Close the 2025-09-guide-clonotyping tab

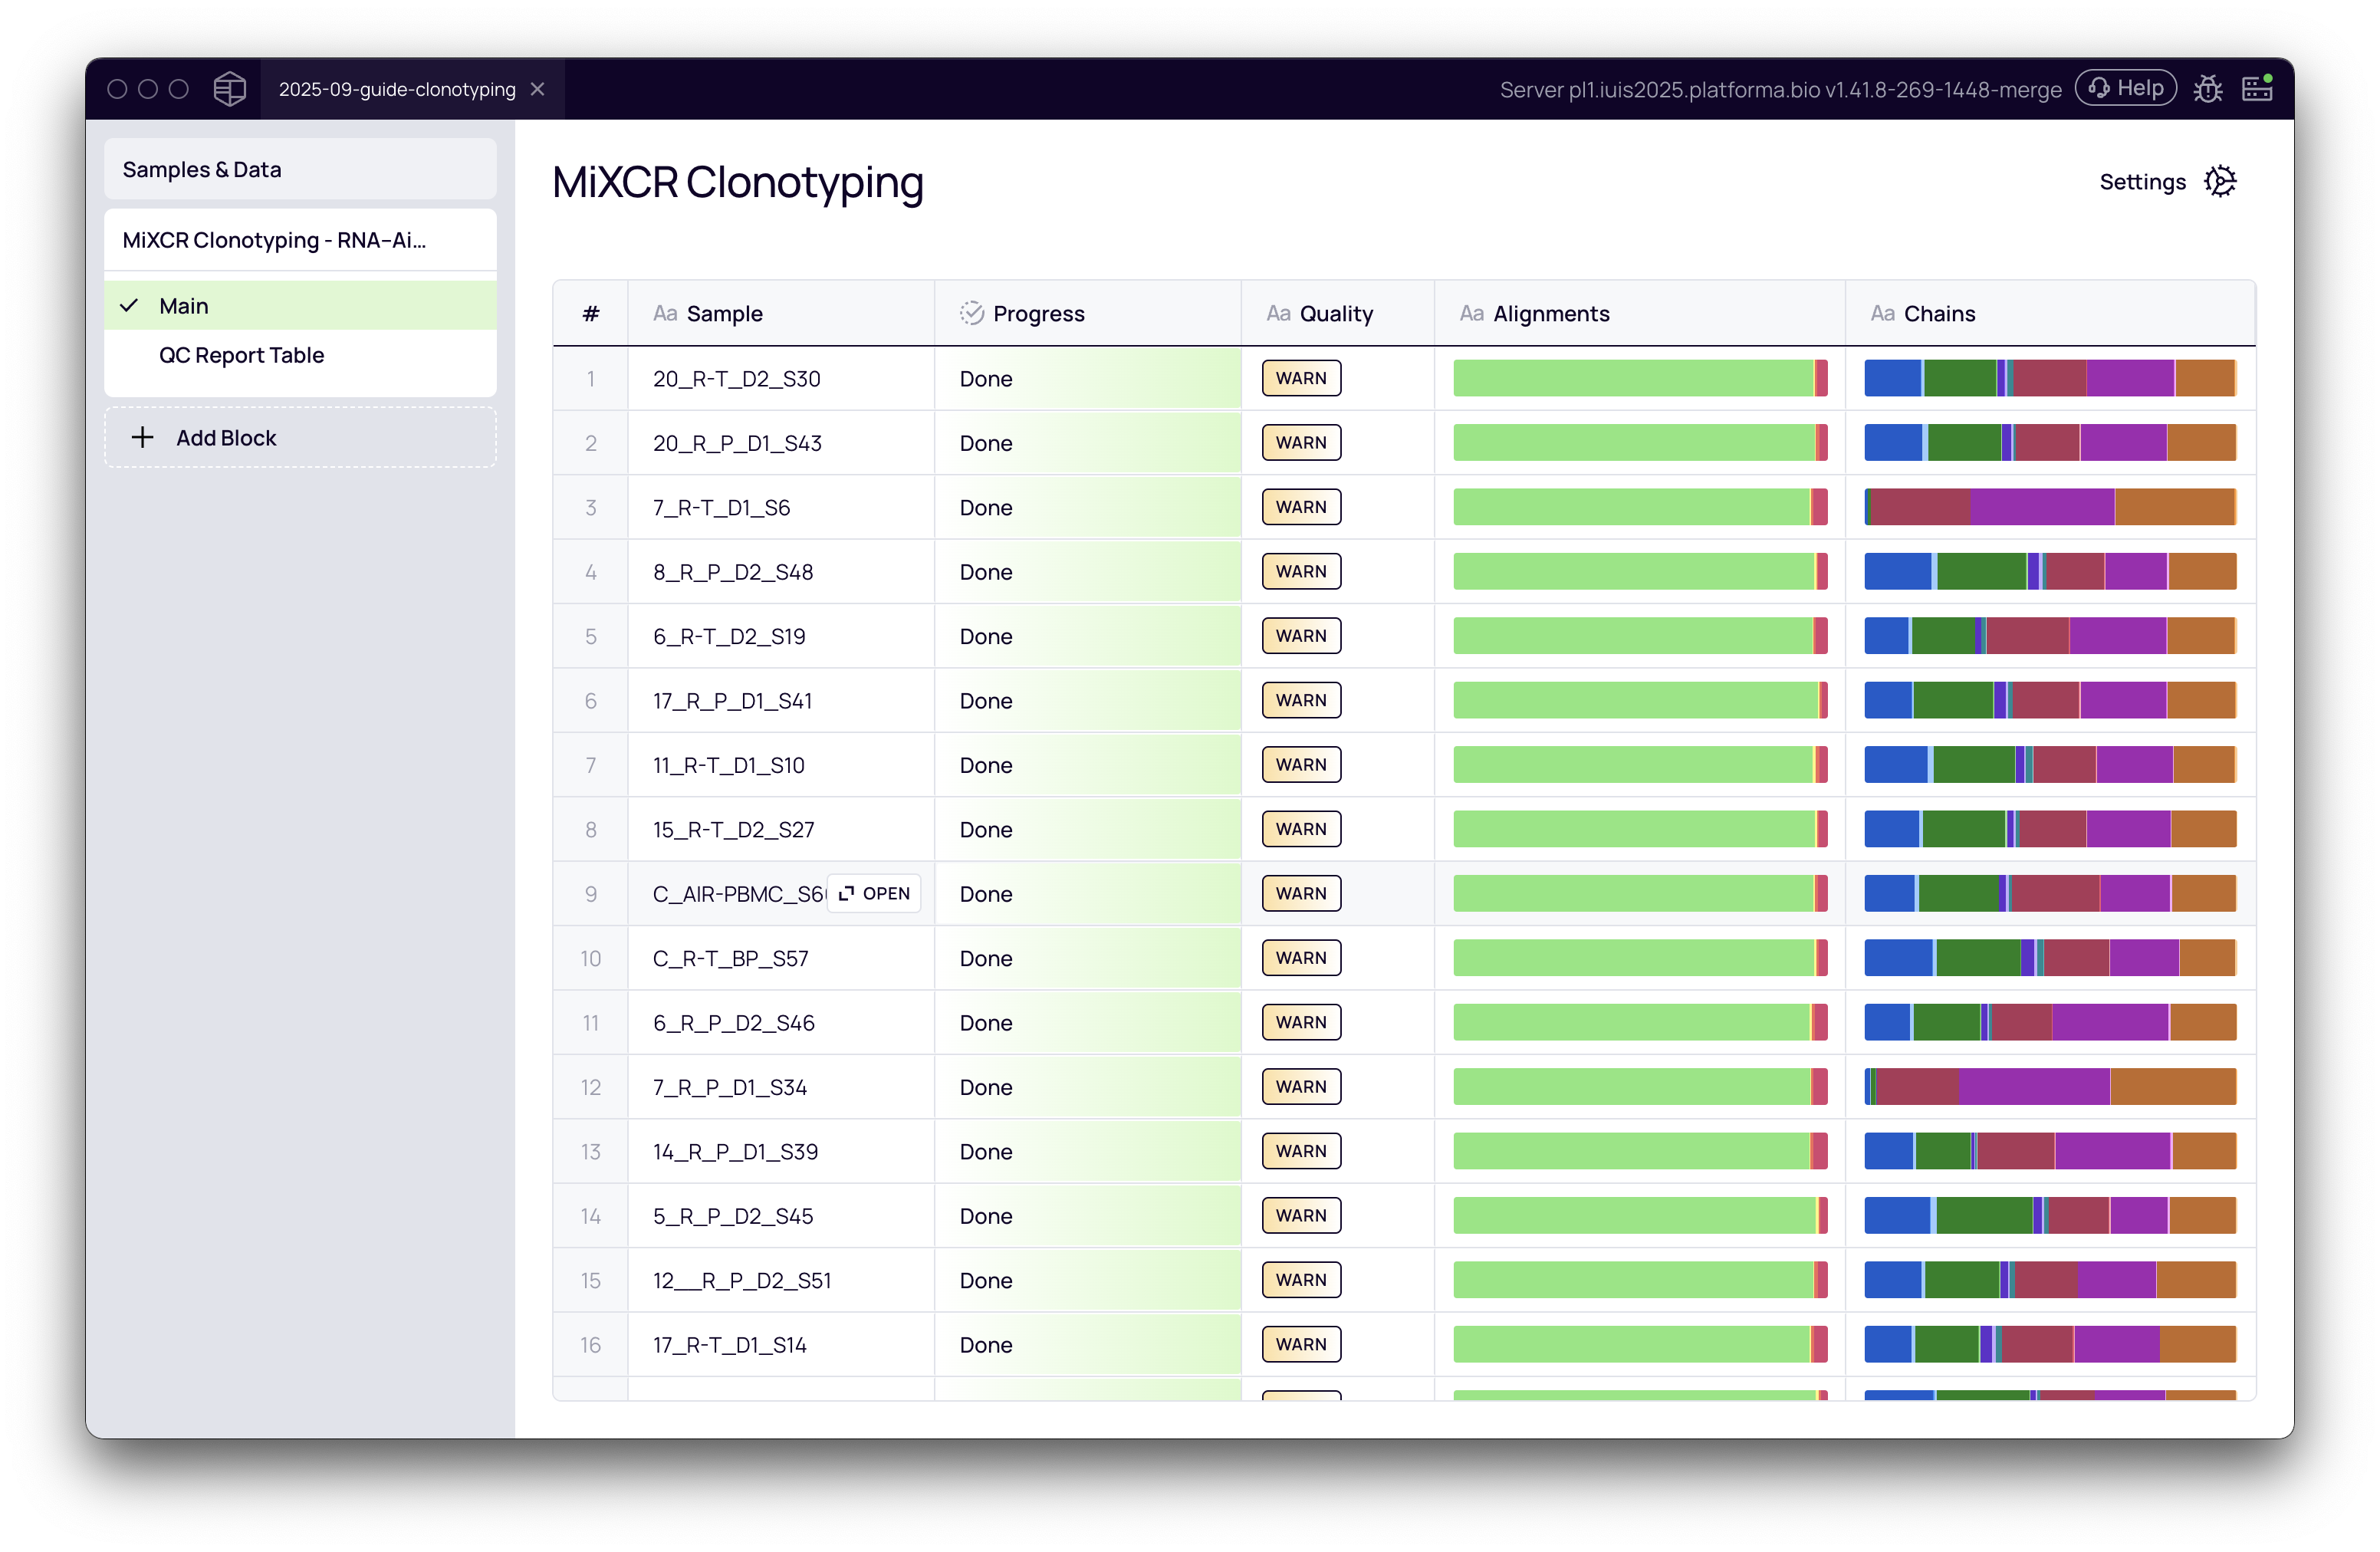(538, 89)
